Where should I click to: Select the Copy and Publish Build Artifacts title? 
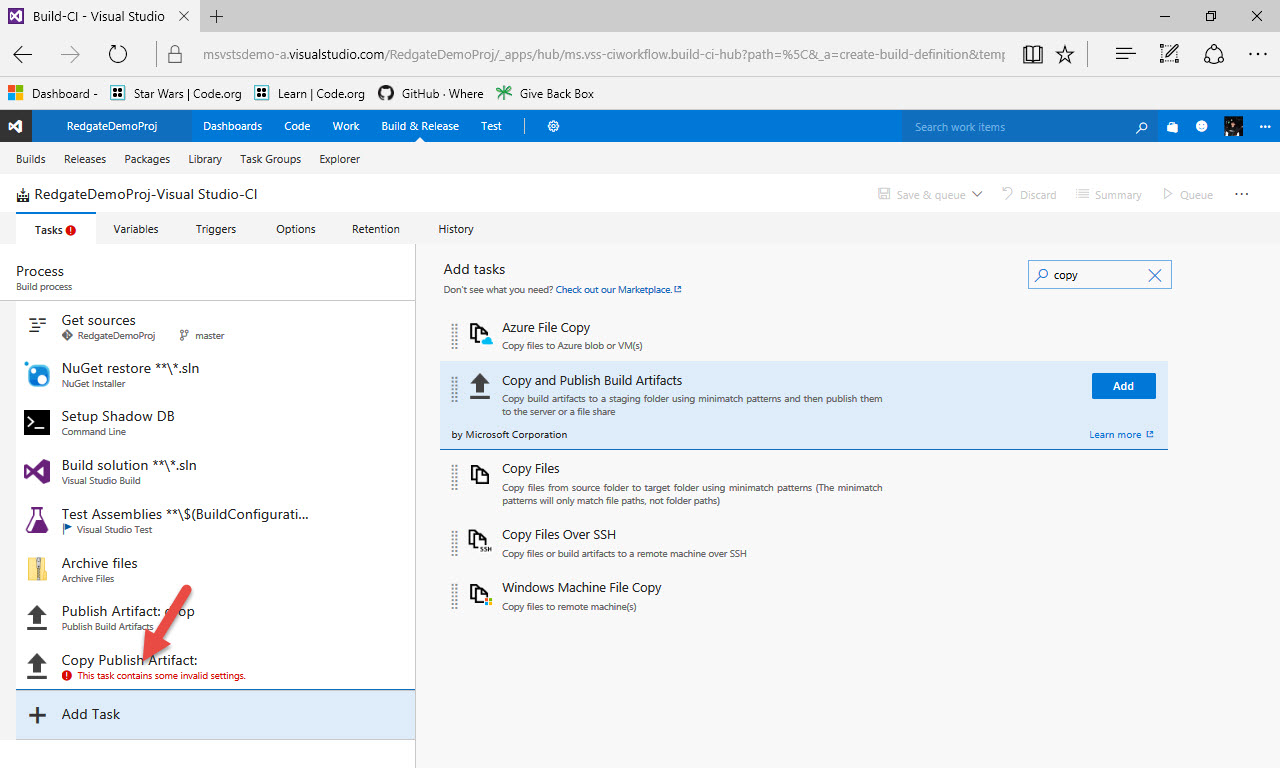pyautogui.click(x=592, y=380)
